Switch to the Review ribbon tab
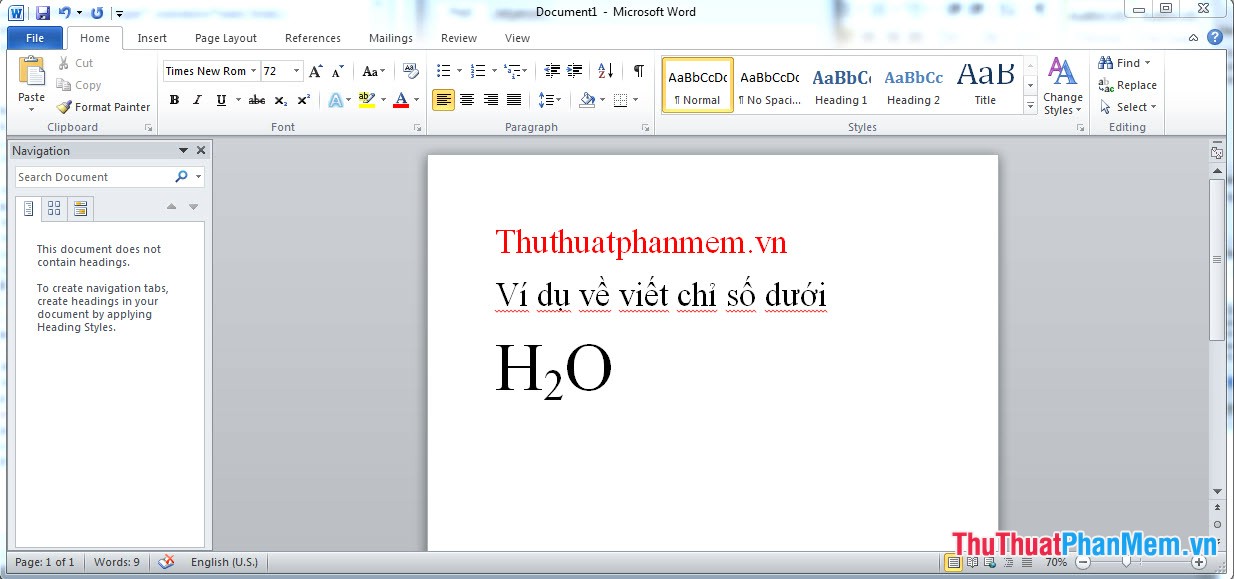 [x=458, y=38]
